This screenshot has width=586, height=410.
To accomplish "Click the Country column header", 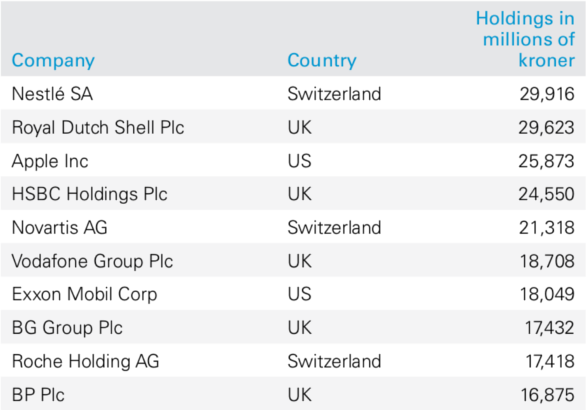I will tap(322, 61).
